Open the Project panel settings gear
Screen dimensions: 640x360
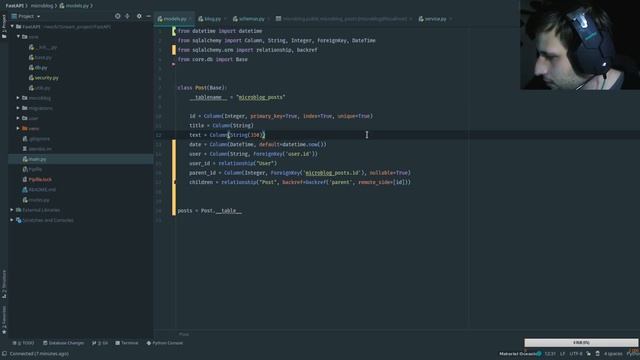tap(139, 16)
